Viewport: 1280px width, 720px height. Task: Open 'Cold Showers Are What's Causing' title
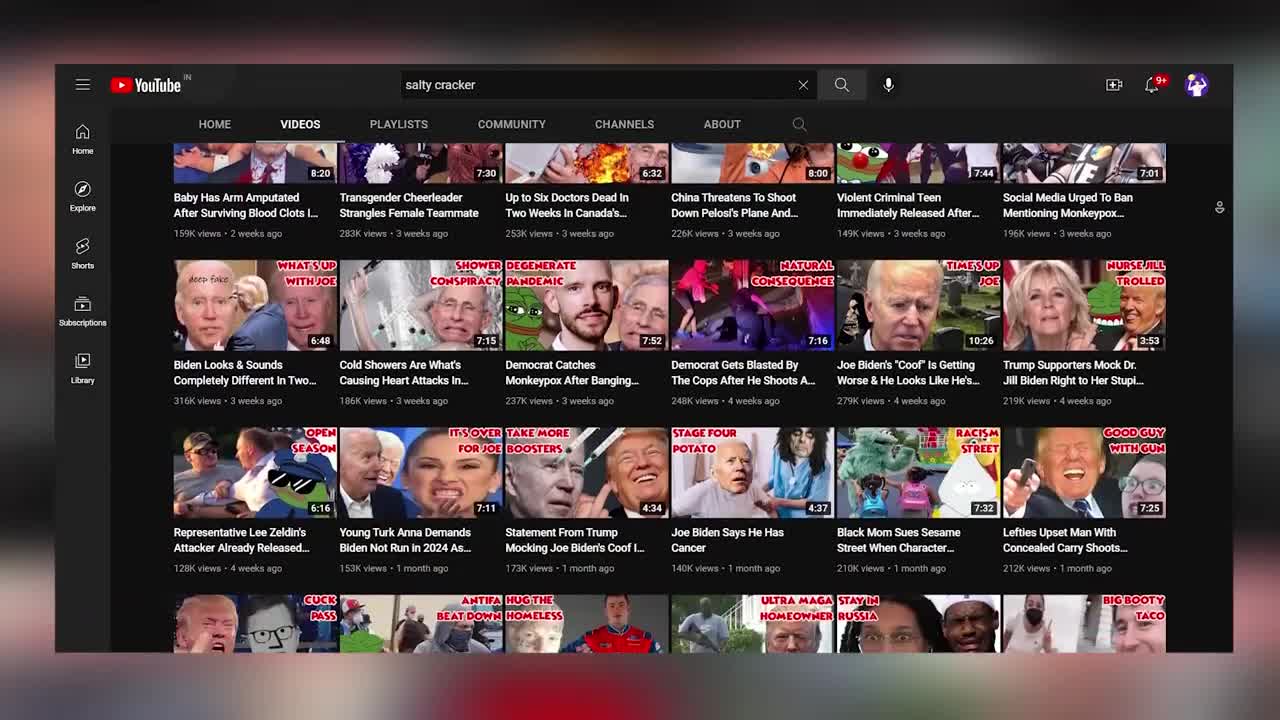pyautogui.click(x=404, y=373)
